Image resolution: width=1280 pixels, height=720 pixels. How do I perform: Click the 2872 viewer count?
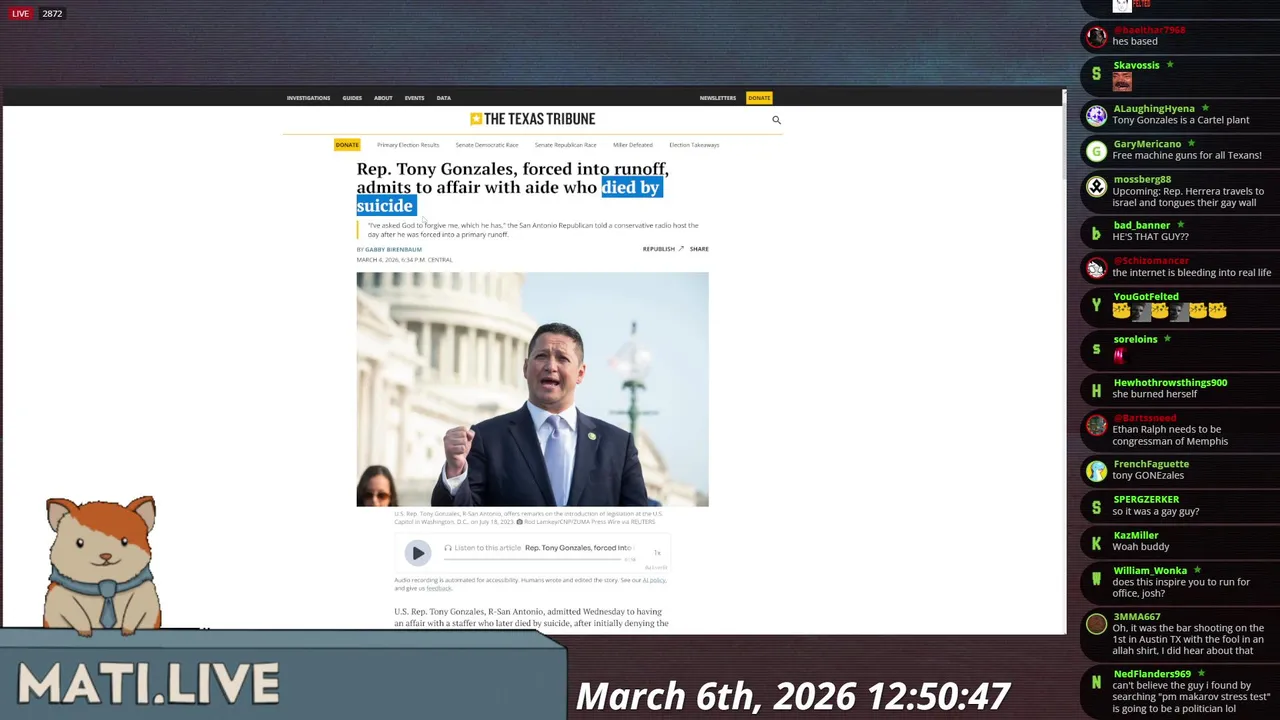coord(52,14)
